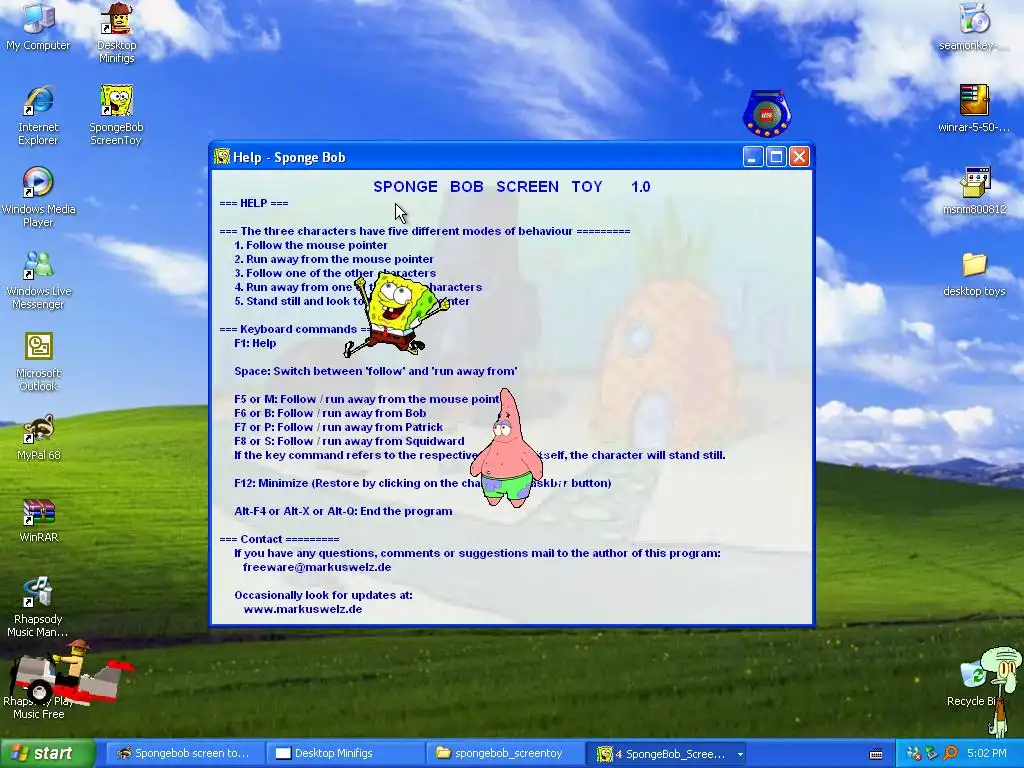The height and width of the screenshot is (768, 1024).
Task: Click the SpongeBob character sprite
Action: (397, 315)
